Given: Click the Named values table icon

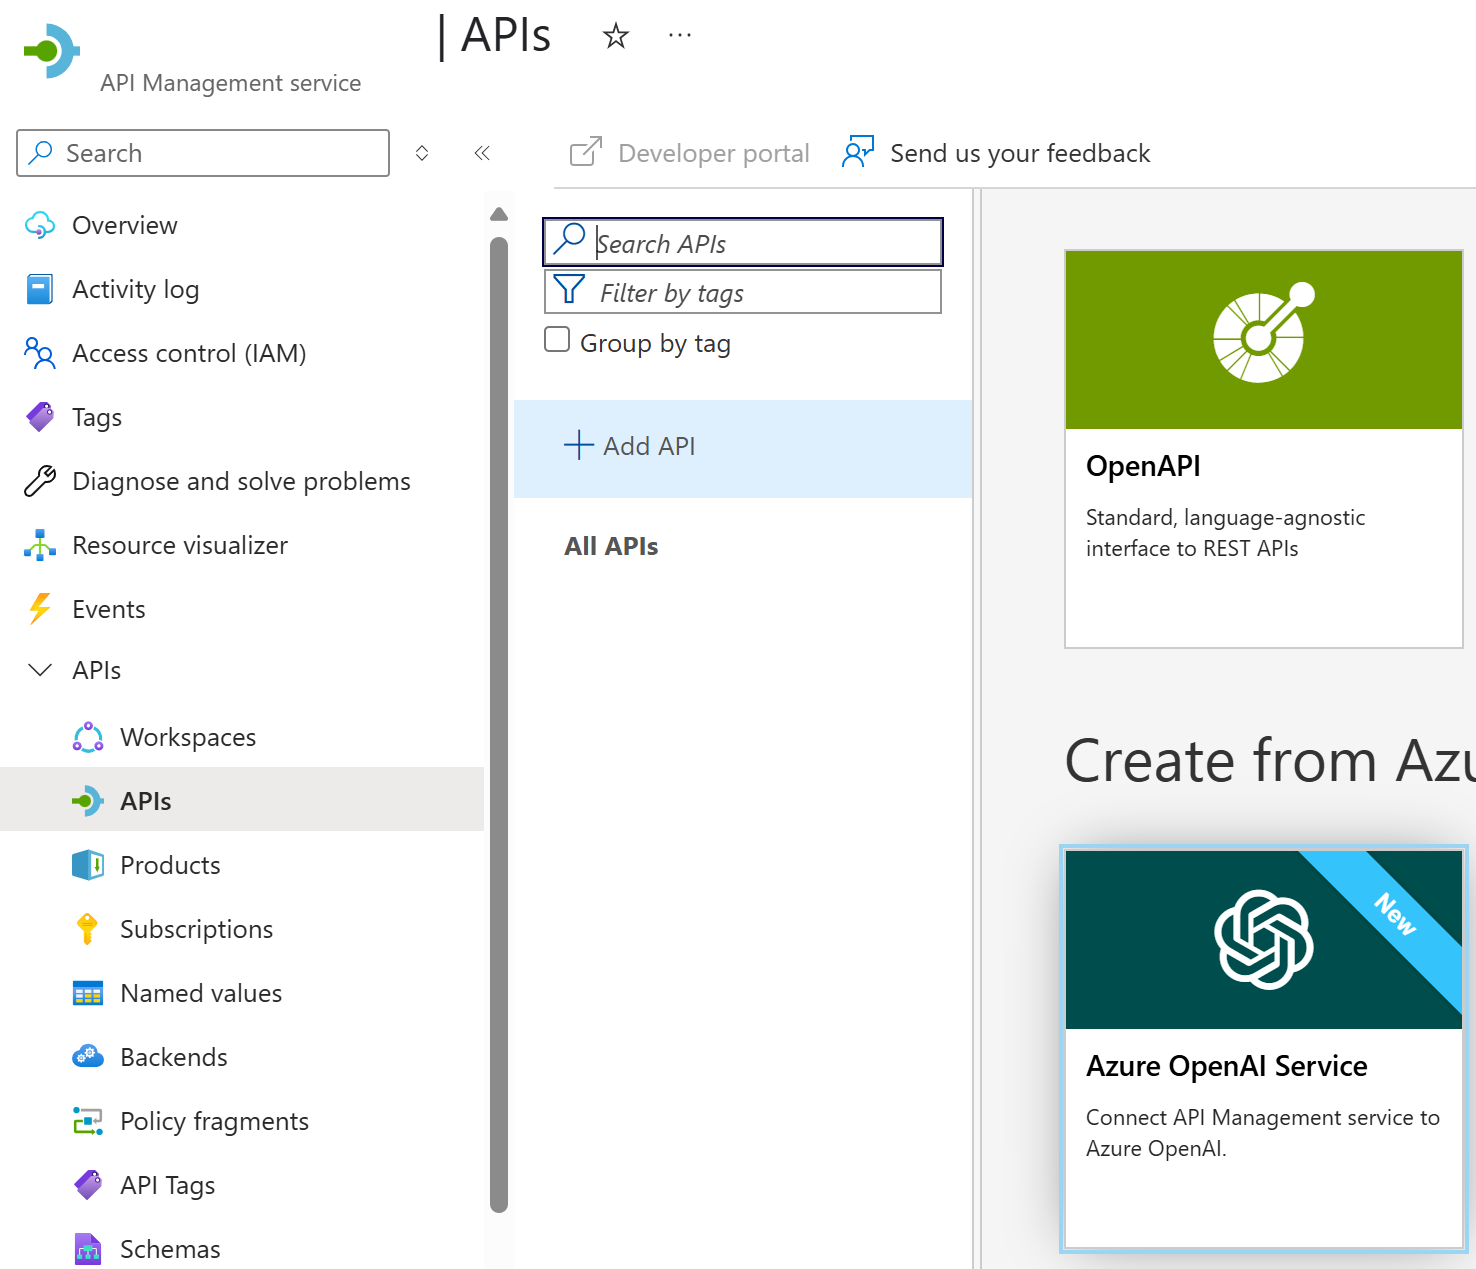Looking at the screenshot, I should pyautogui.click(x=88, y=993).
